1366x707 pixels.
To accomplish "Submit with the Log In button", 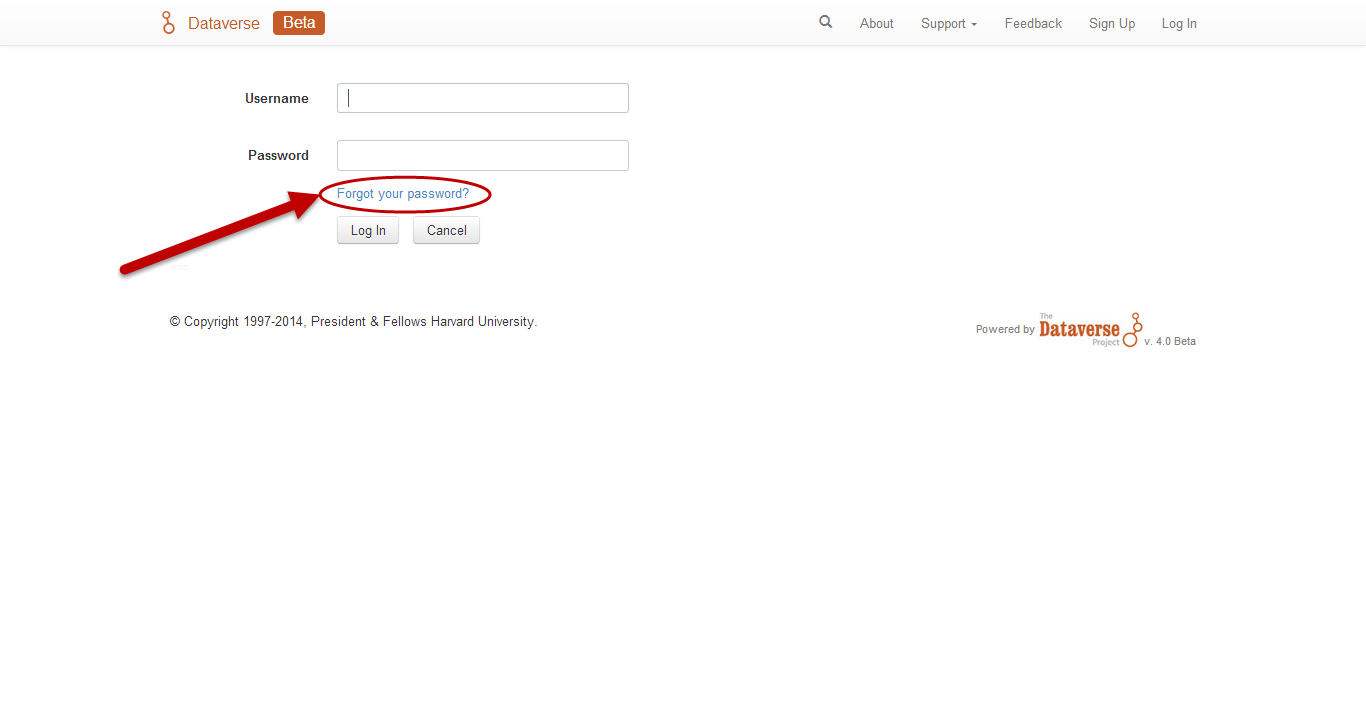I will (368, 230).
